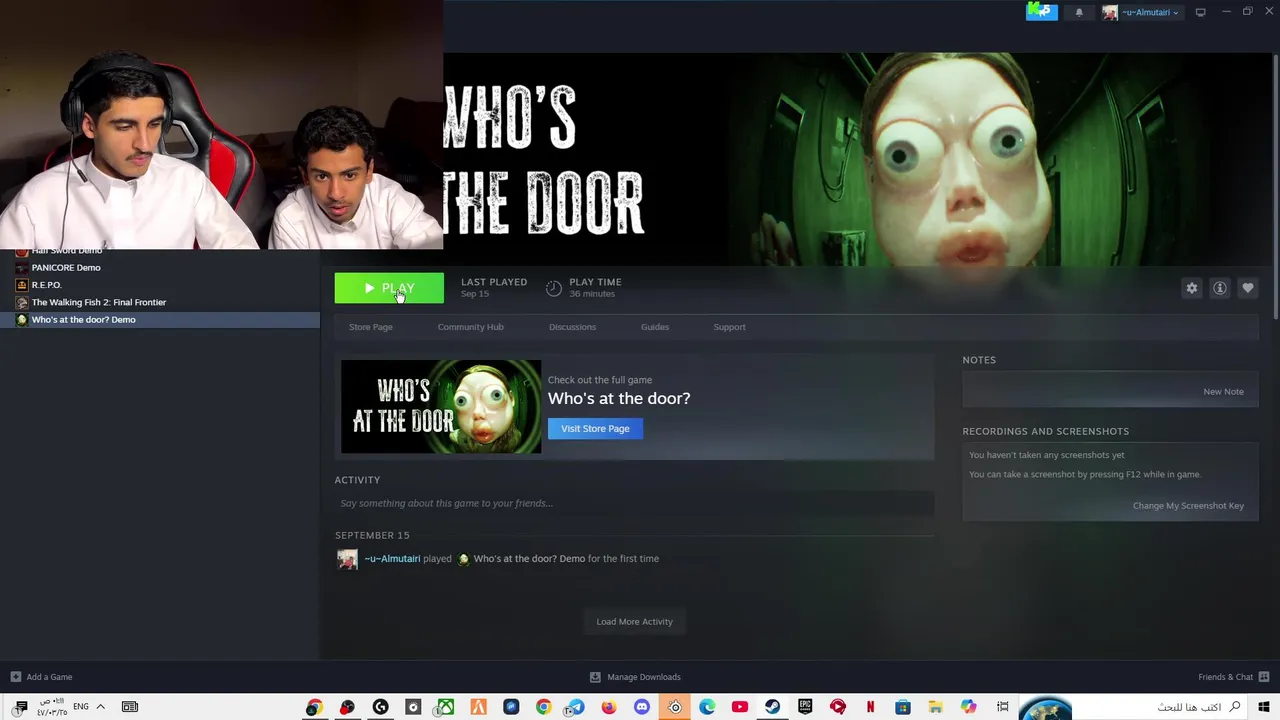Viewport: 1280px width, 720px height.
Task: Select PANICORE Demo in library list
Action: point(66,268)
